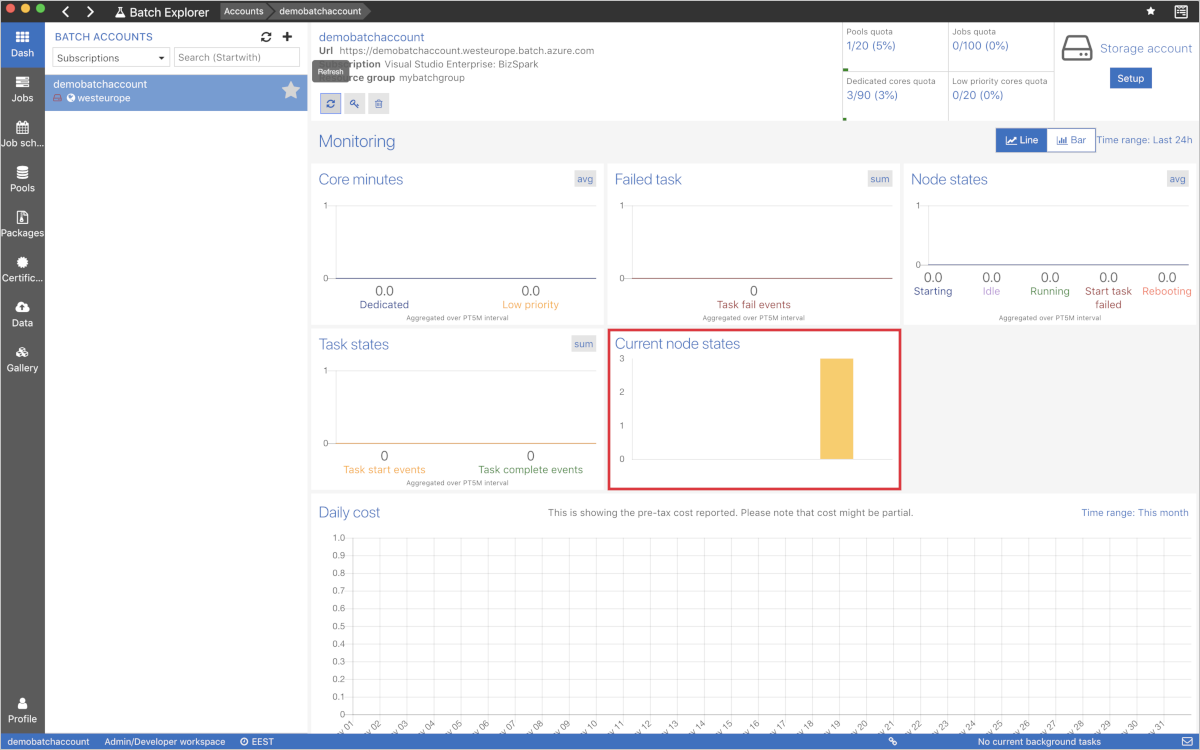Click the Task fail events legend
Image resolution: width=1200 pixels, height=750 pixels.
(x=754, y=304)
